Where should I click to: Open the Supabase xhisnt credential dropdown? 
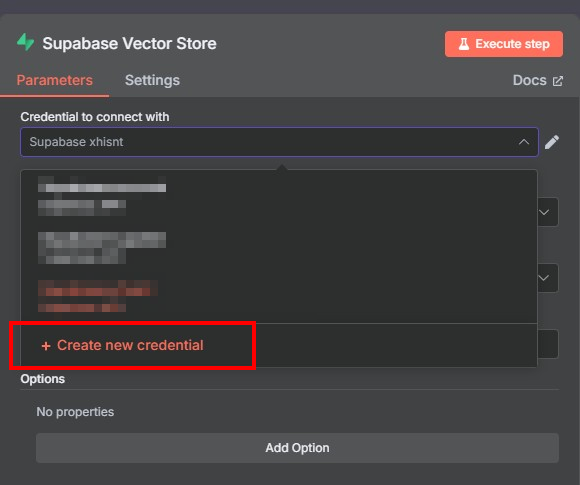279,142
